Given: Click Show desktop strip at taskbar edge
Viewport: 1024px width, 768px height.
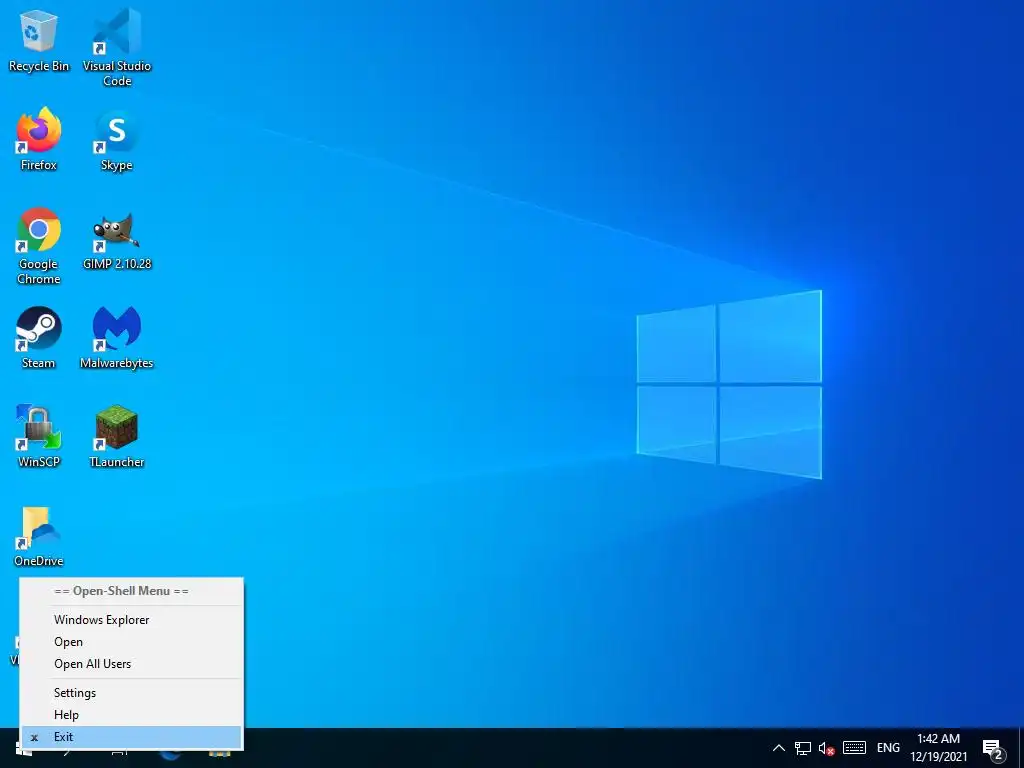Looking at the screenshot, I should 1021,748.
